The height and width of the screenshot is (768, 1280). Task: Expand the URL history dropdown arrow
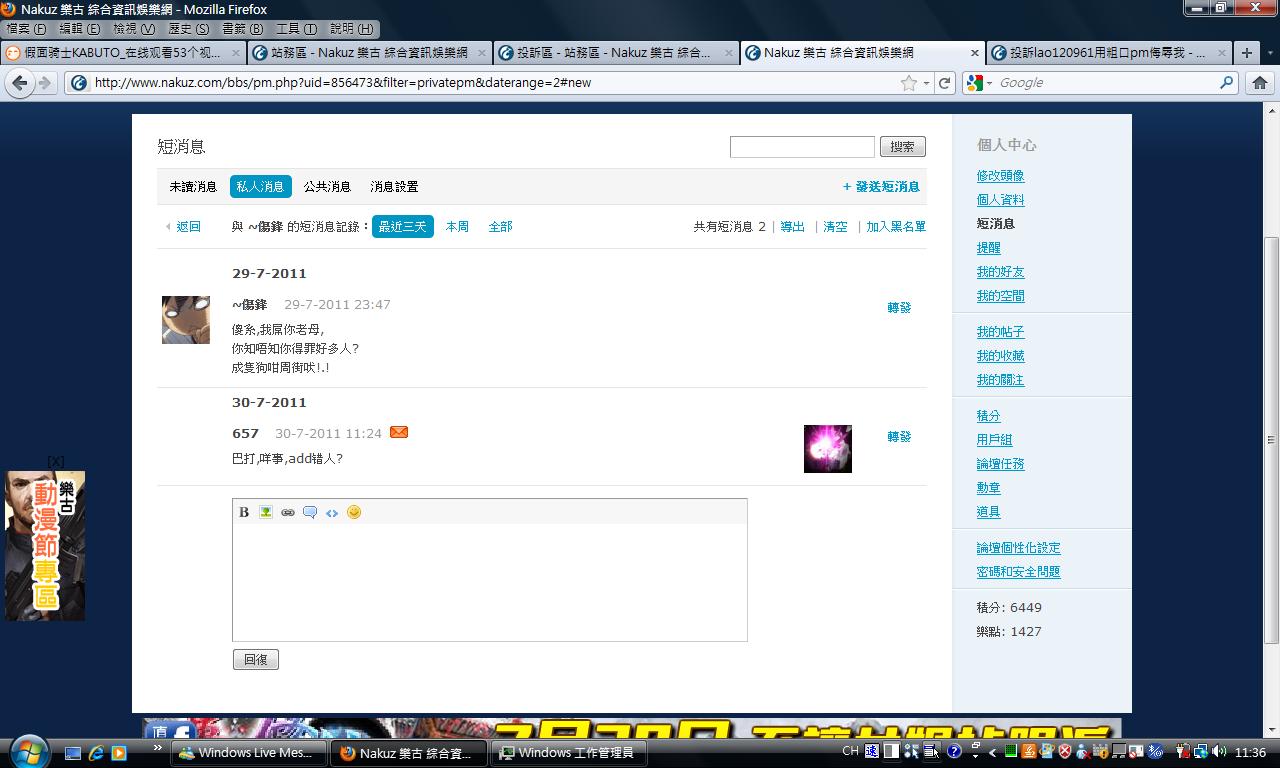tap(926, 83)
